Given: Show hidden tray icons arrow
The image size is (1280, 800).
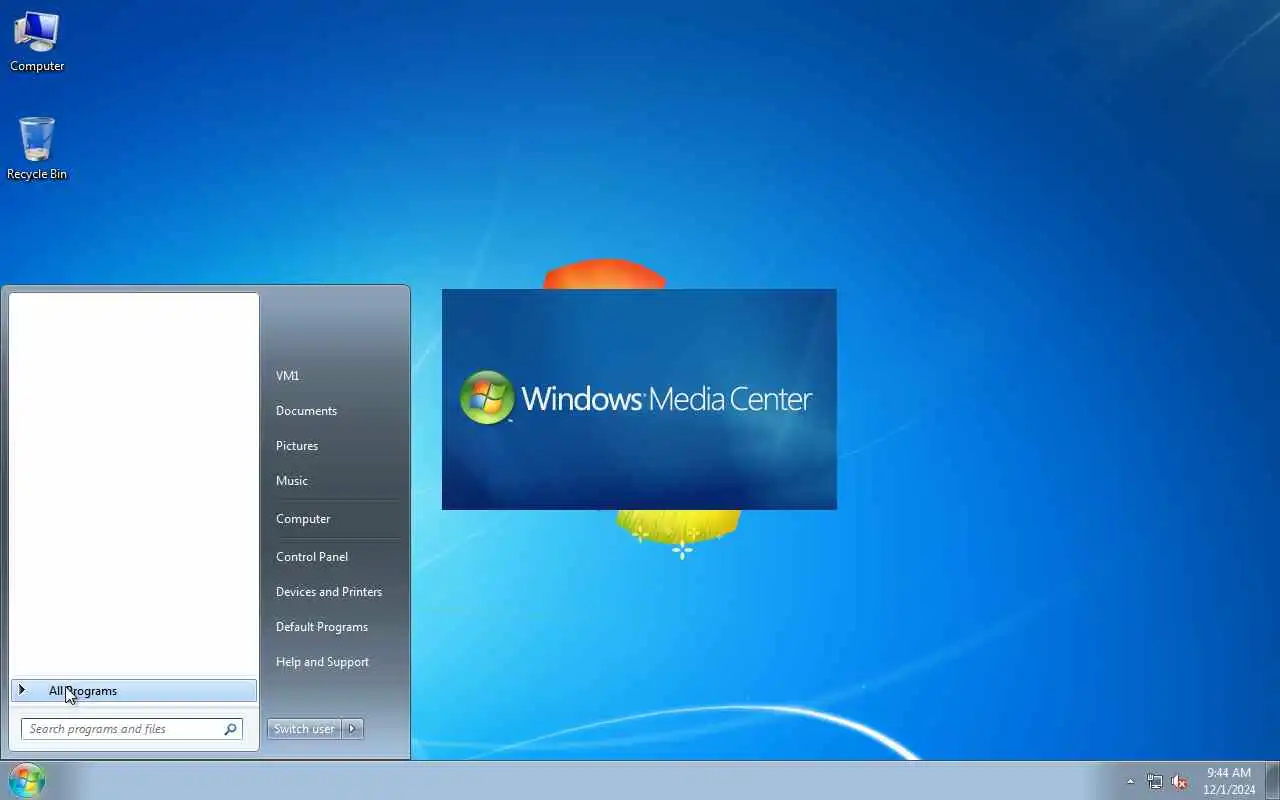Looking at the screenshot, I should coord(1130,781).
